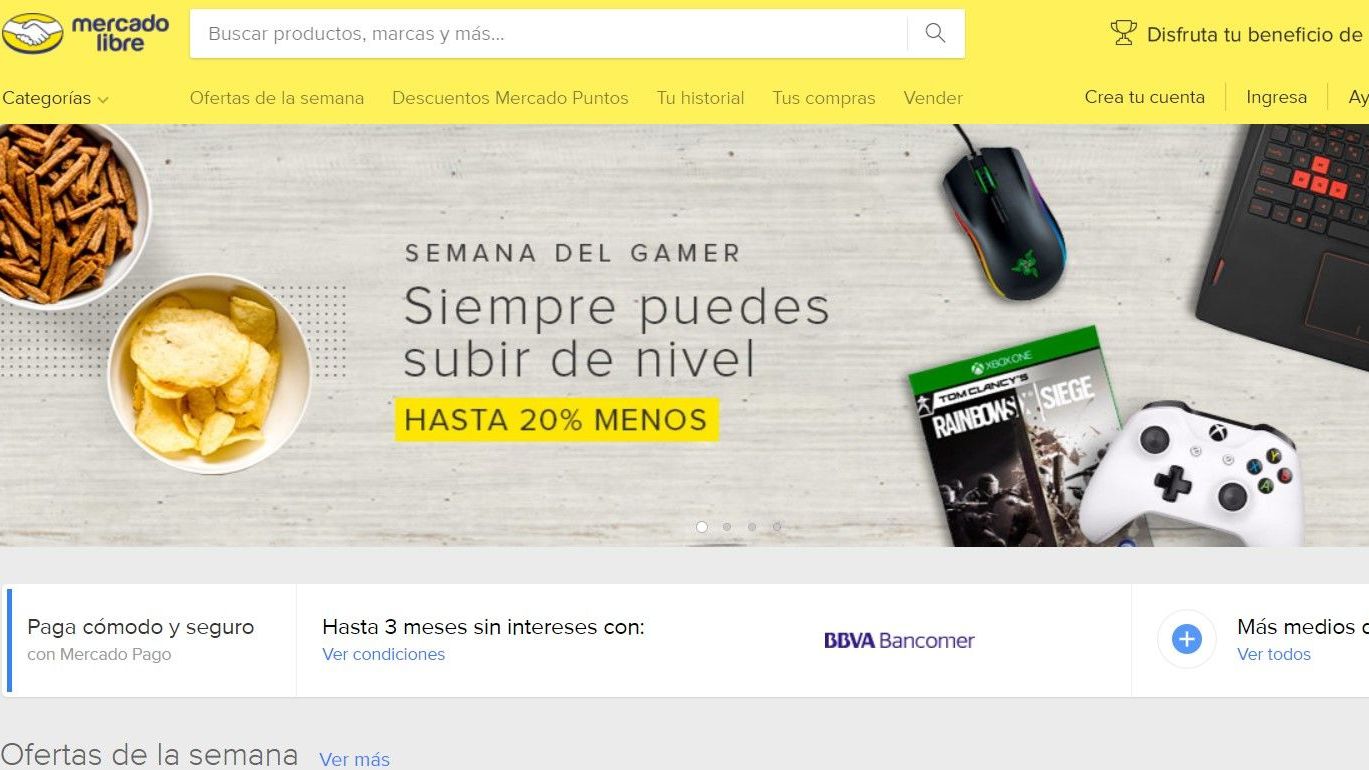1369x770 pixels.
Task: Select the first carousel dot indicator
Action: 702,527
